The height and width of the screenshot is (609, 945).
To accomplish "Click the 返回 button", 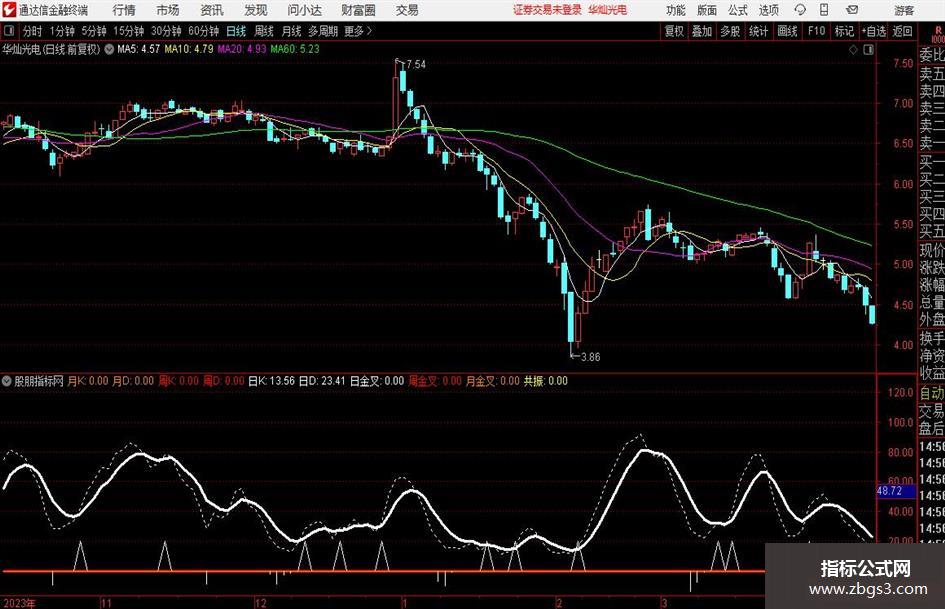I will 902,31.
